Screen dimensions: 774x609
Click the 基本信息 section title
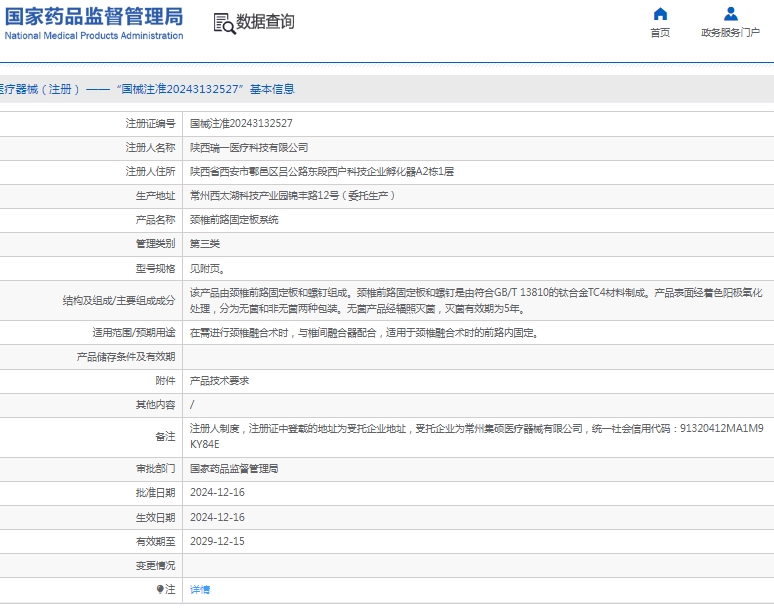272,89
